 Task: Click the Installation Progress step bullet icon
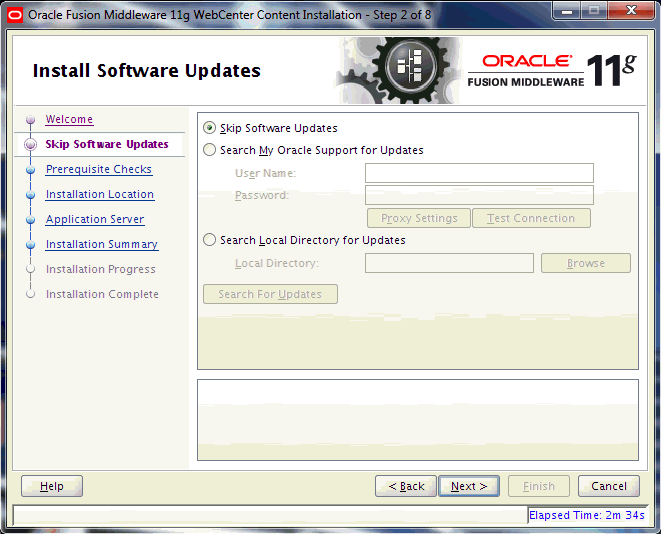[30, 269]
